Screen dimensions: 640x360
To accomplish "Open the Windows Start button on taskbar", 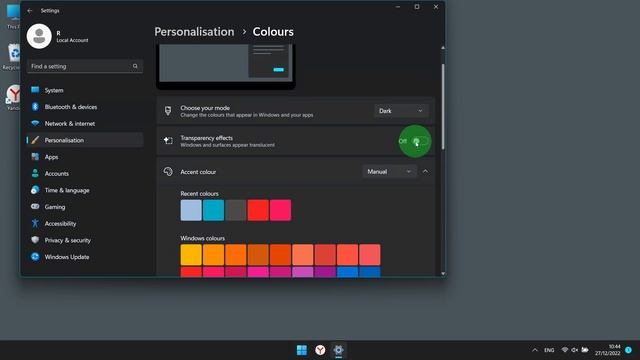I will click(302, 350).
